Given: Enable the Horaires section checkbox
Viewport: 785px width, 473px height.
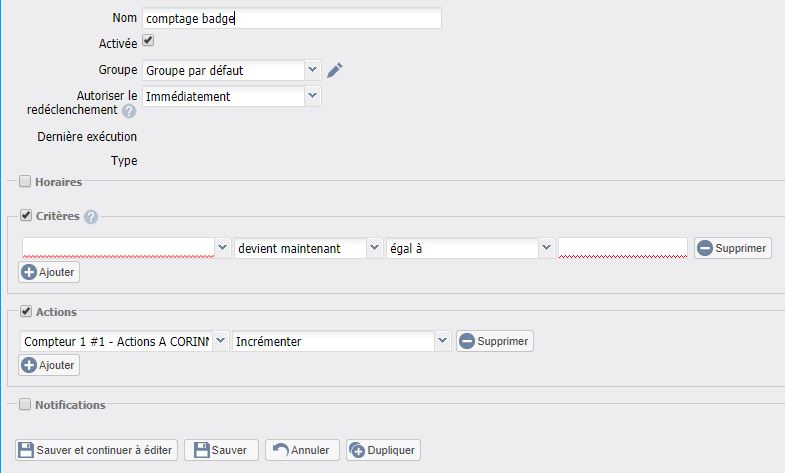Looking at the screenshot, I should click(25, 182).
